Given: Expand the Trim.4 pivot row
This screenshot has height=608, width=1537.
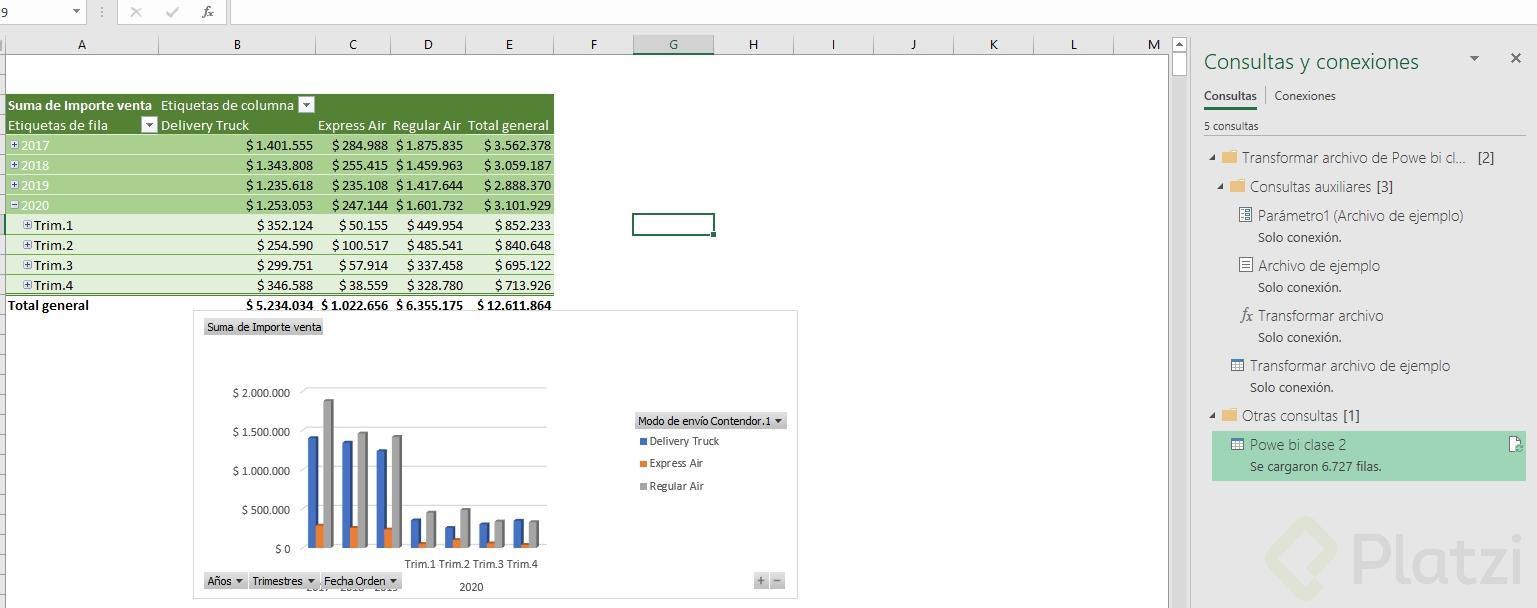Looking at the screenshot, I should pos(27,285).
